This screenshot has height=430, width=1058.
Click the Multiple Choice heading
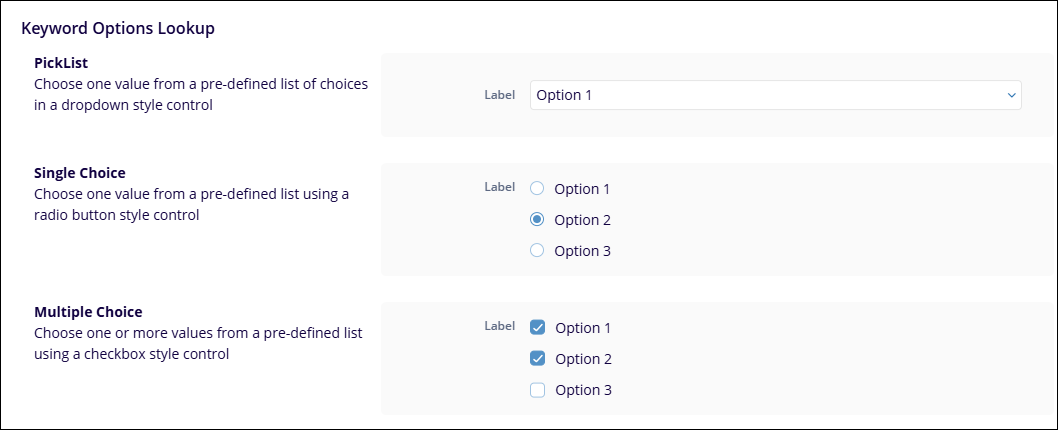[x=88, y=312]
